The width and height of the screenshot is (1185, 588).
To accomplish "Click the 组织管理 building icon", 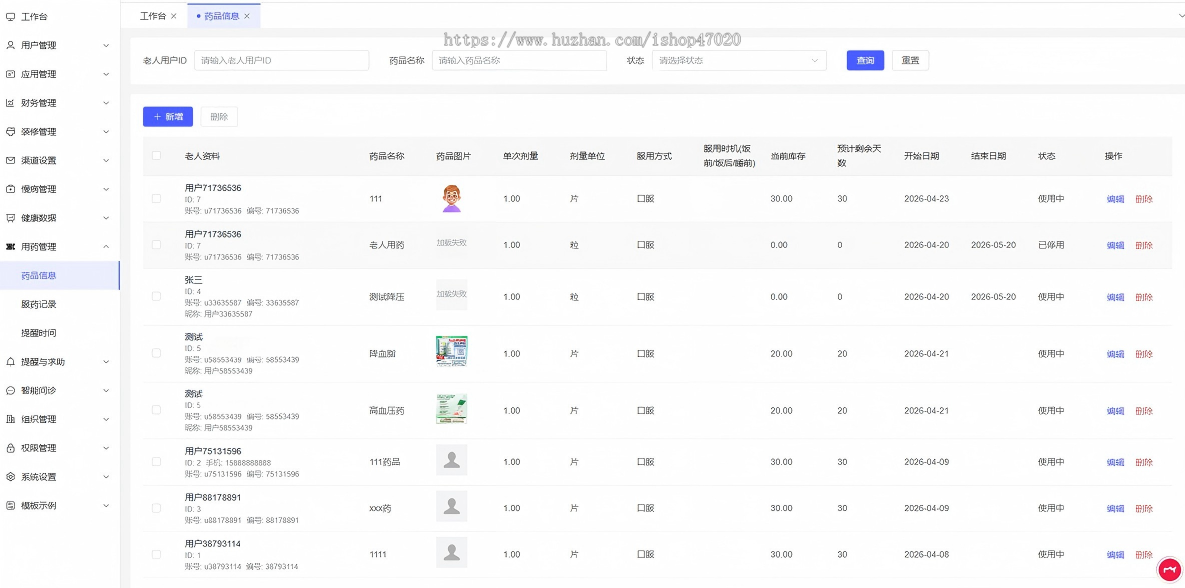I will (x=11, y=419).
